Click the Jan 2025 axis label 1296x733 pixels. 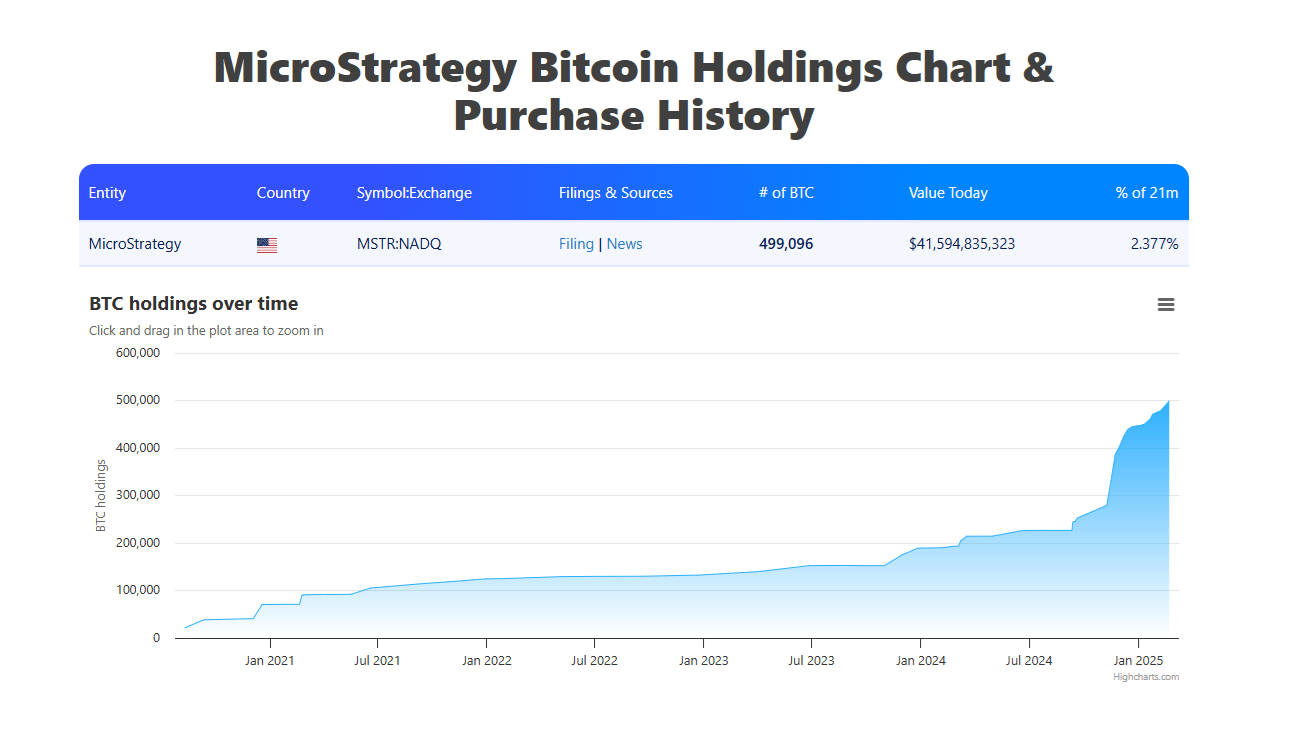click(1139, 660)
